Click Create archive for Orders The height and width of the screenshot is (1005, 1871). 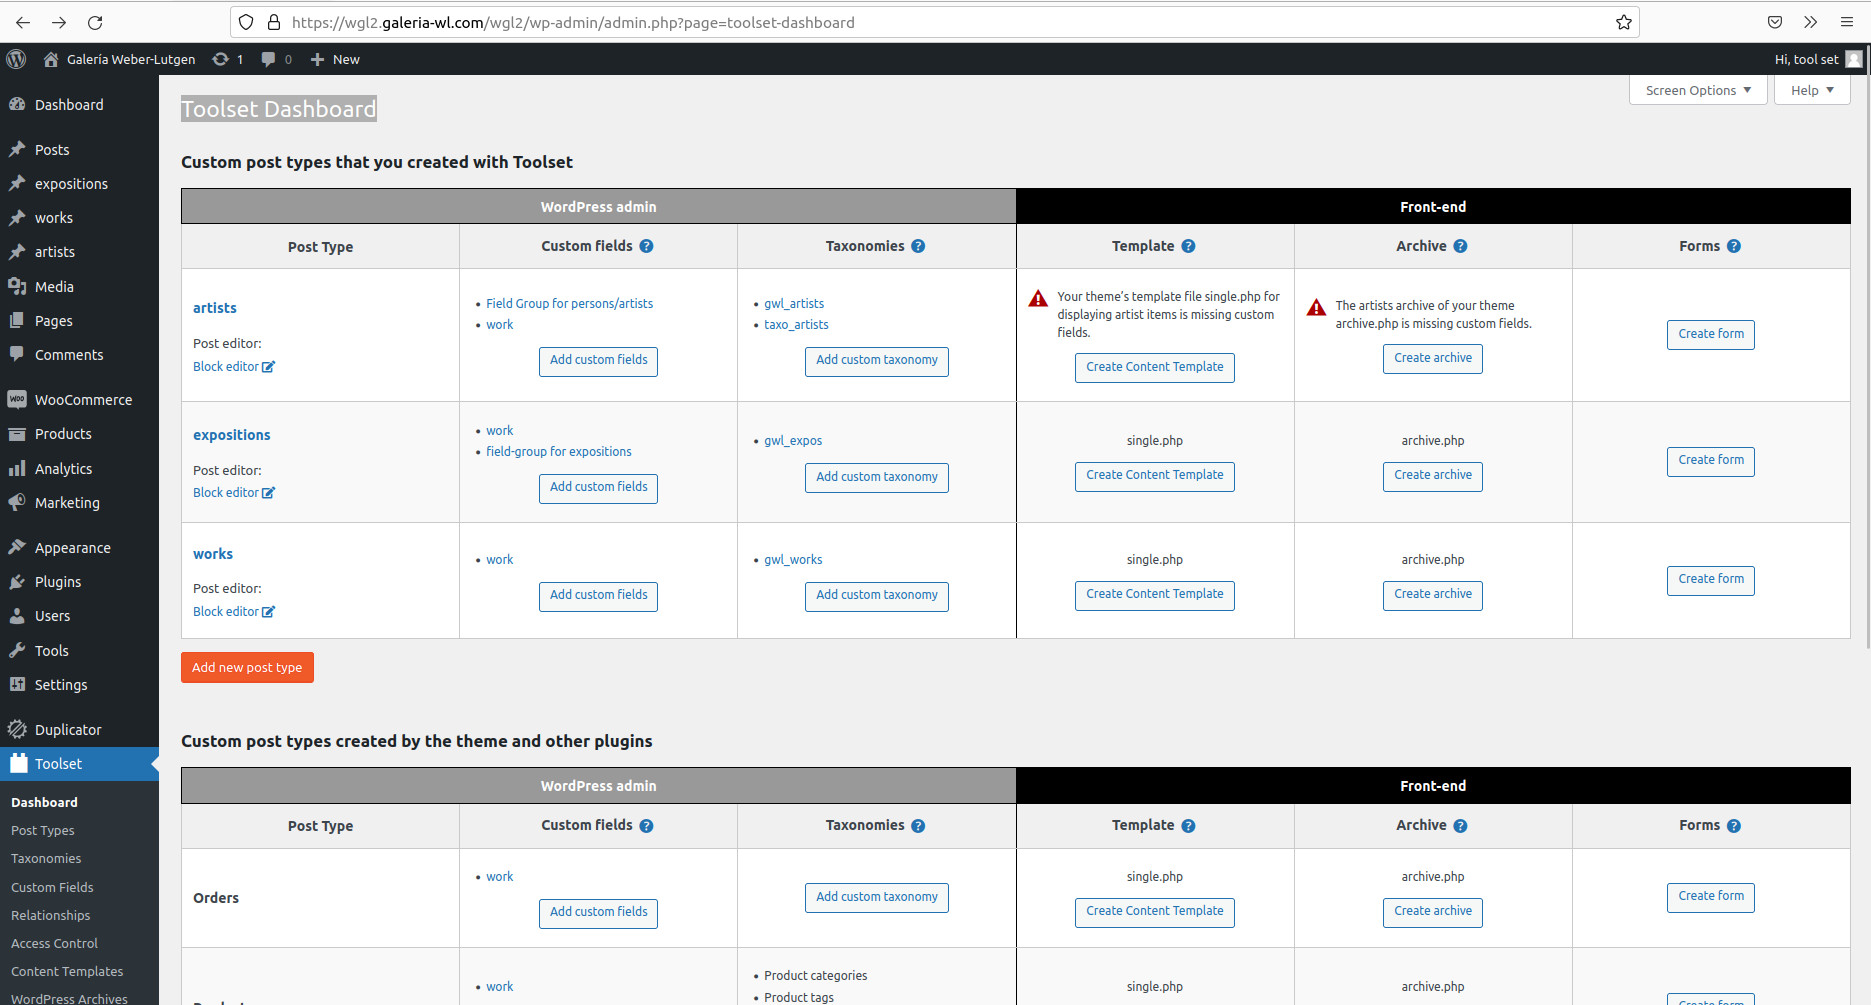point(1432,912)
